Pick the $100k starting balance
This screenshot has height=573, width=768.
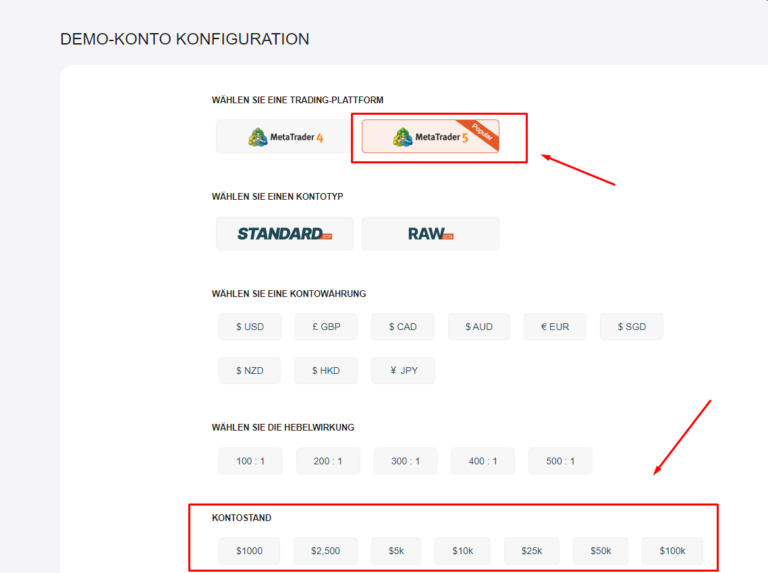(x=672, y=551)
